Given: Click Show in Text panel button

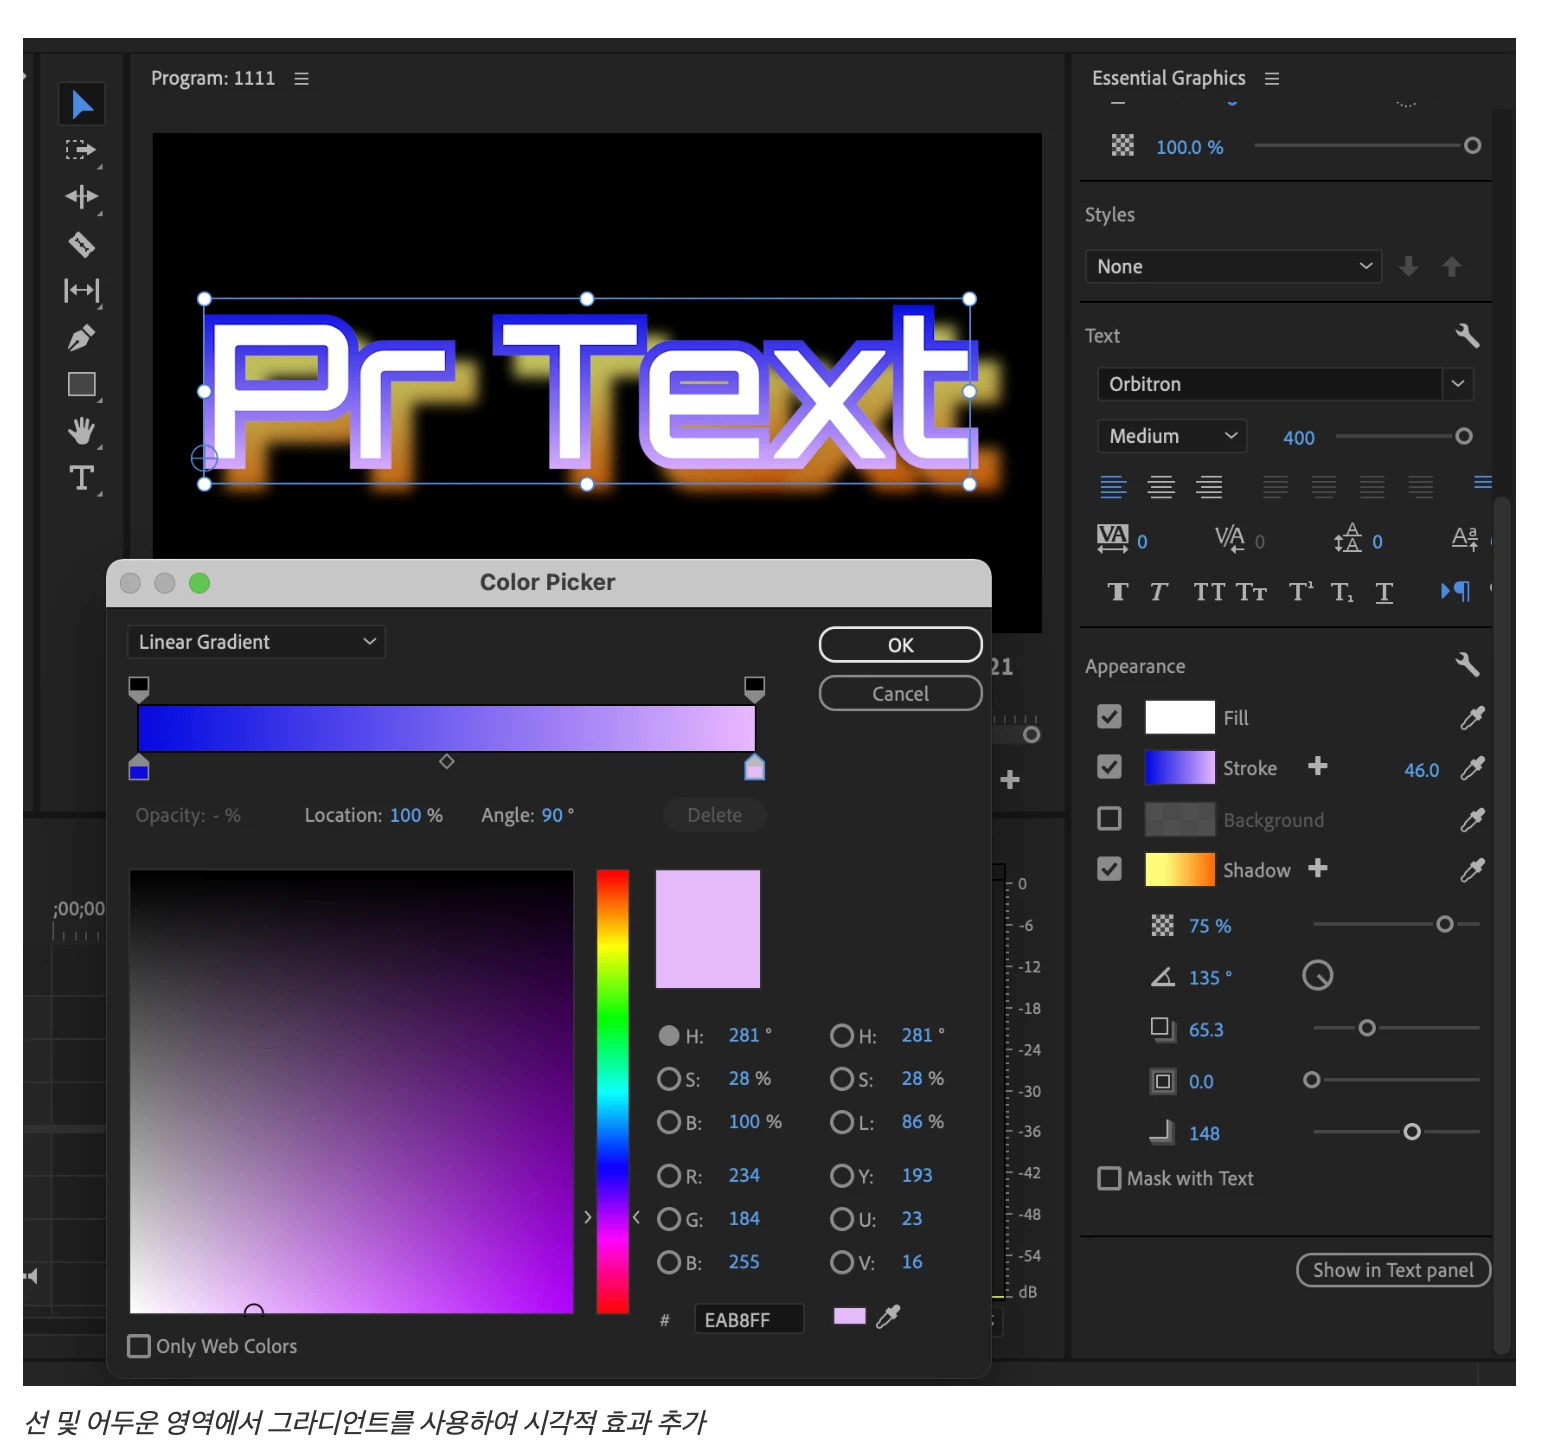Looking at the screenshot, I should click(x=1393, y=1270).
